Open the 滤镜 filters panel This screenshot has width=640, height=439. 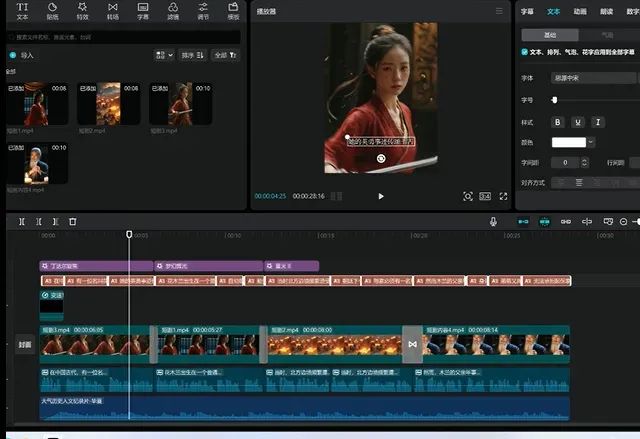click(173, 11)
